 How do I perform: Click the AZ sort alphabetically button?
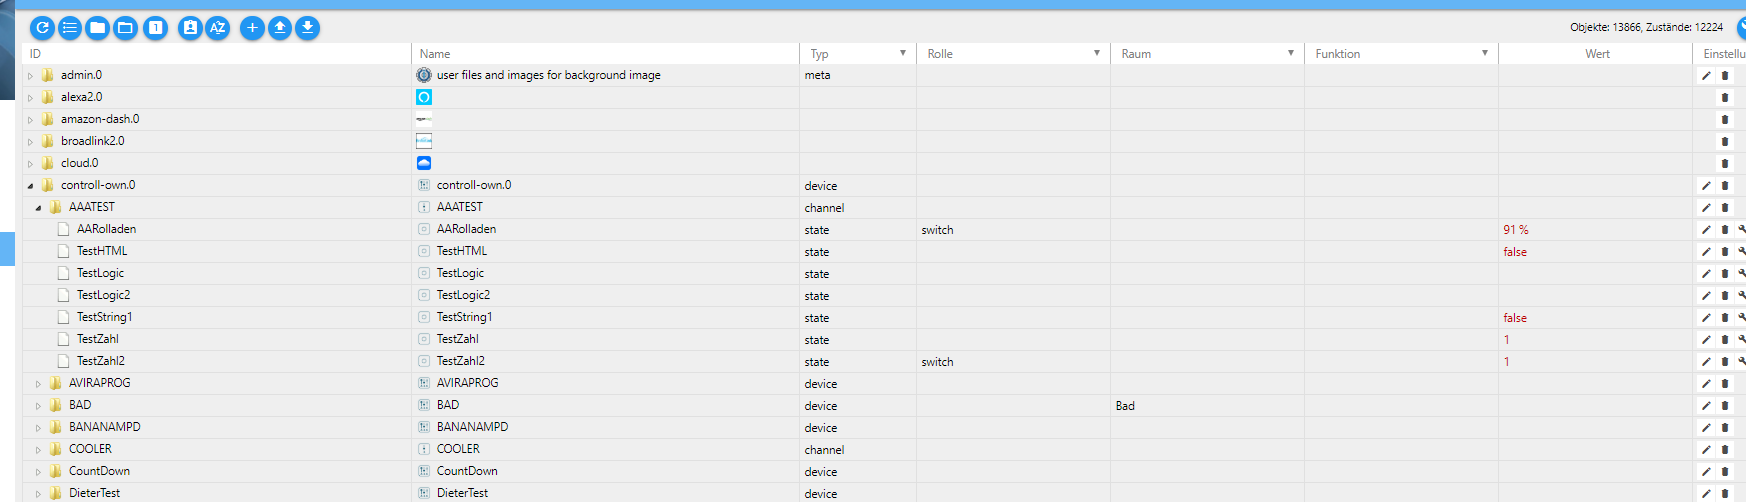(x=218, y=28)
